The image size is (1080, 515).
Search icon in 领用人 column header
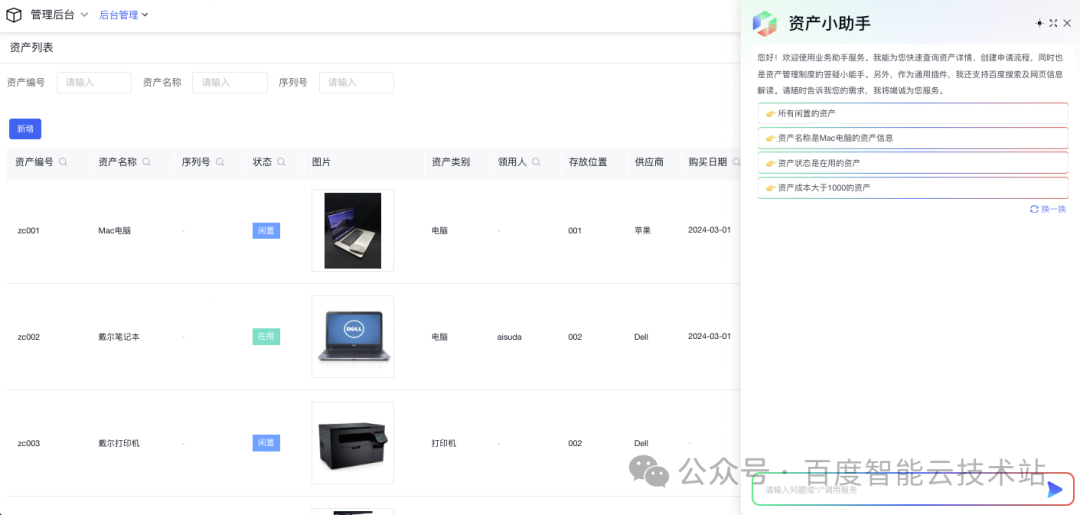536,162
